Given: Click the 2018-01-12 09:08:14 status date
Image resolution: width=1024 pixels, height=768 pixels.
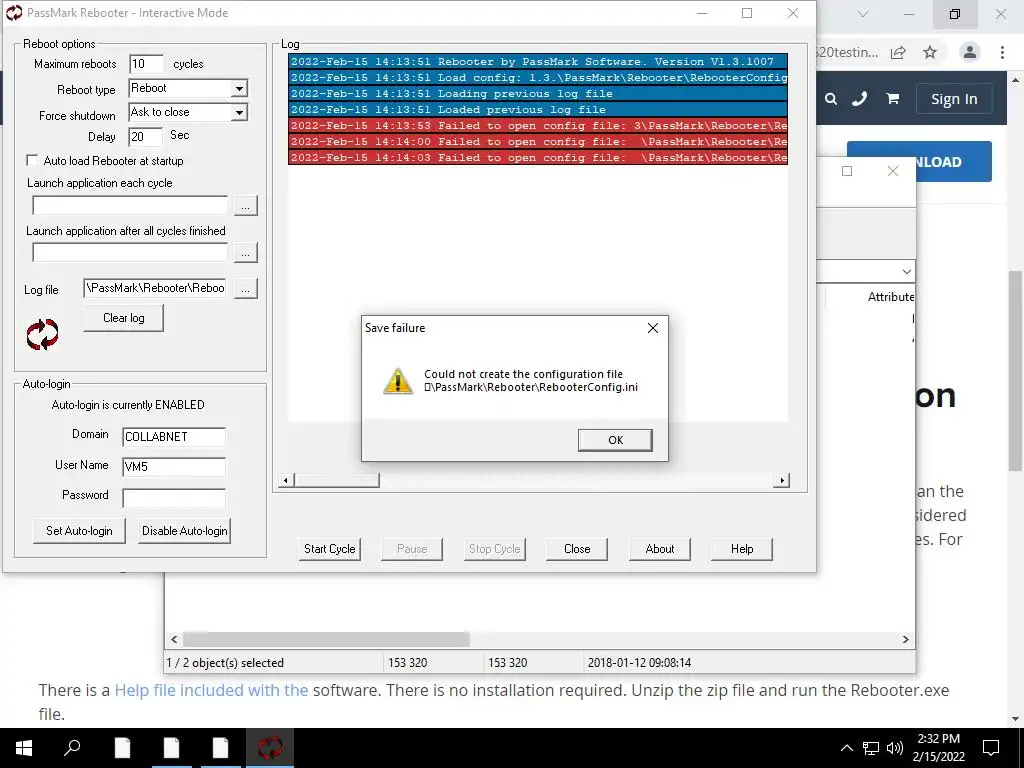Looking at the screenshot, I should tap(639, 663).
